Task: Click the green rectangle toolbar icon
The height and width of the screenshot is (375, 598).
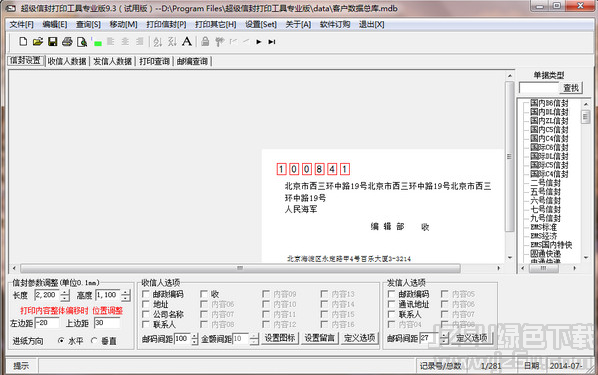Action: (x=97, y=43)
